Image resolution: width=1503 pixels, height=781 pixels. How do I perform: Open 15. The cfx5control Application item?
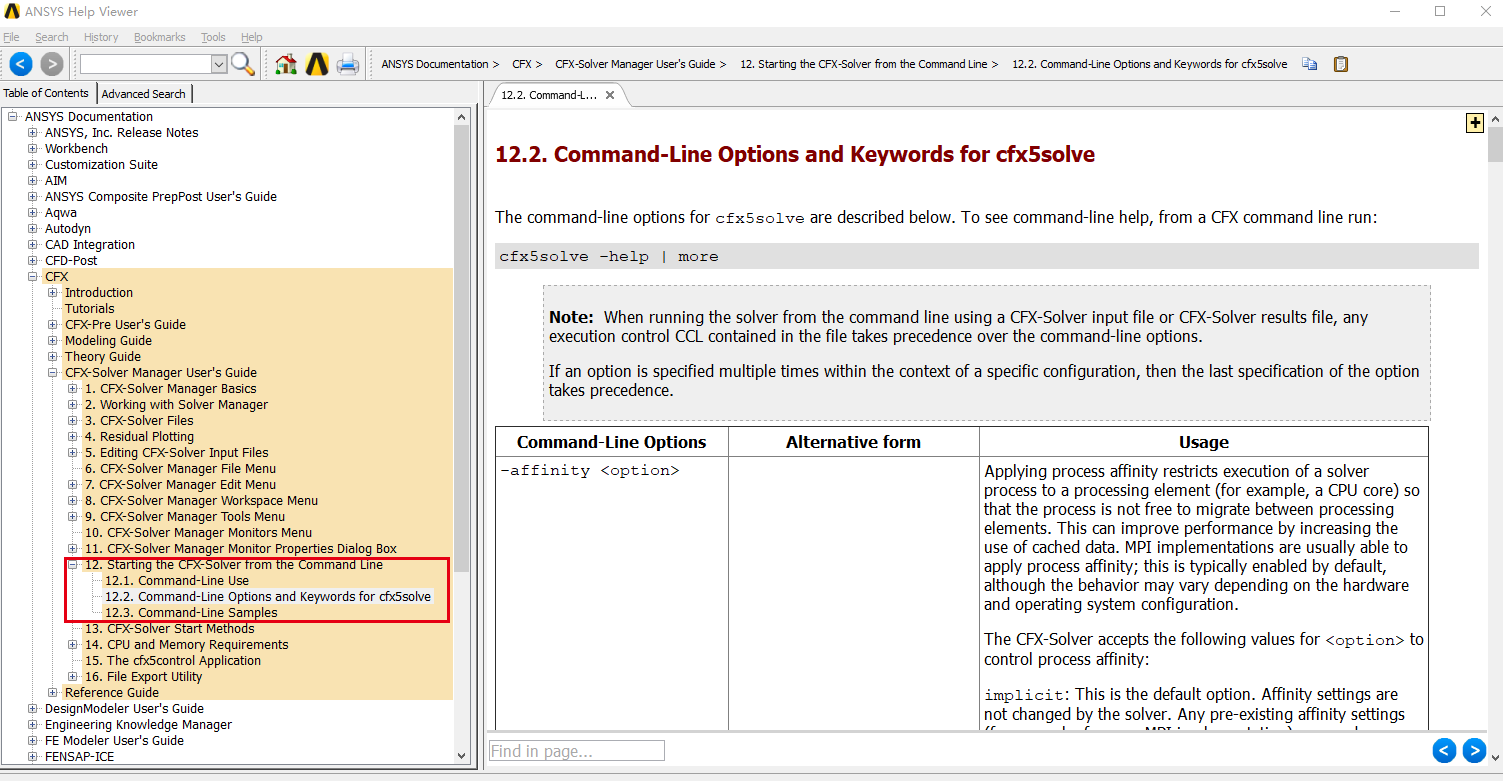[173, 661]
